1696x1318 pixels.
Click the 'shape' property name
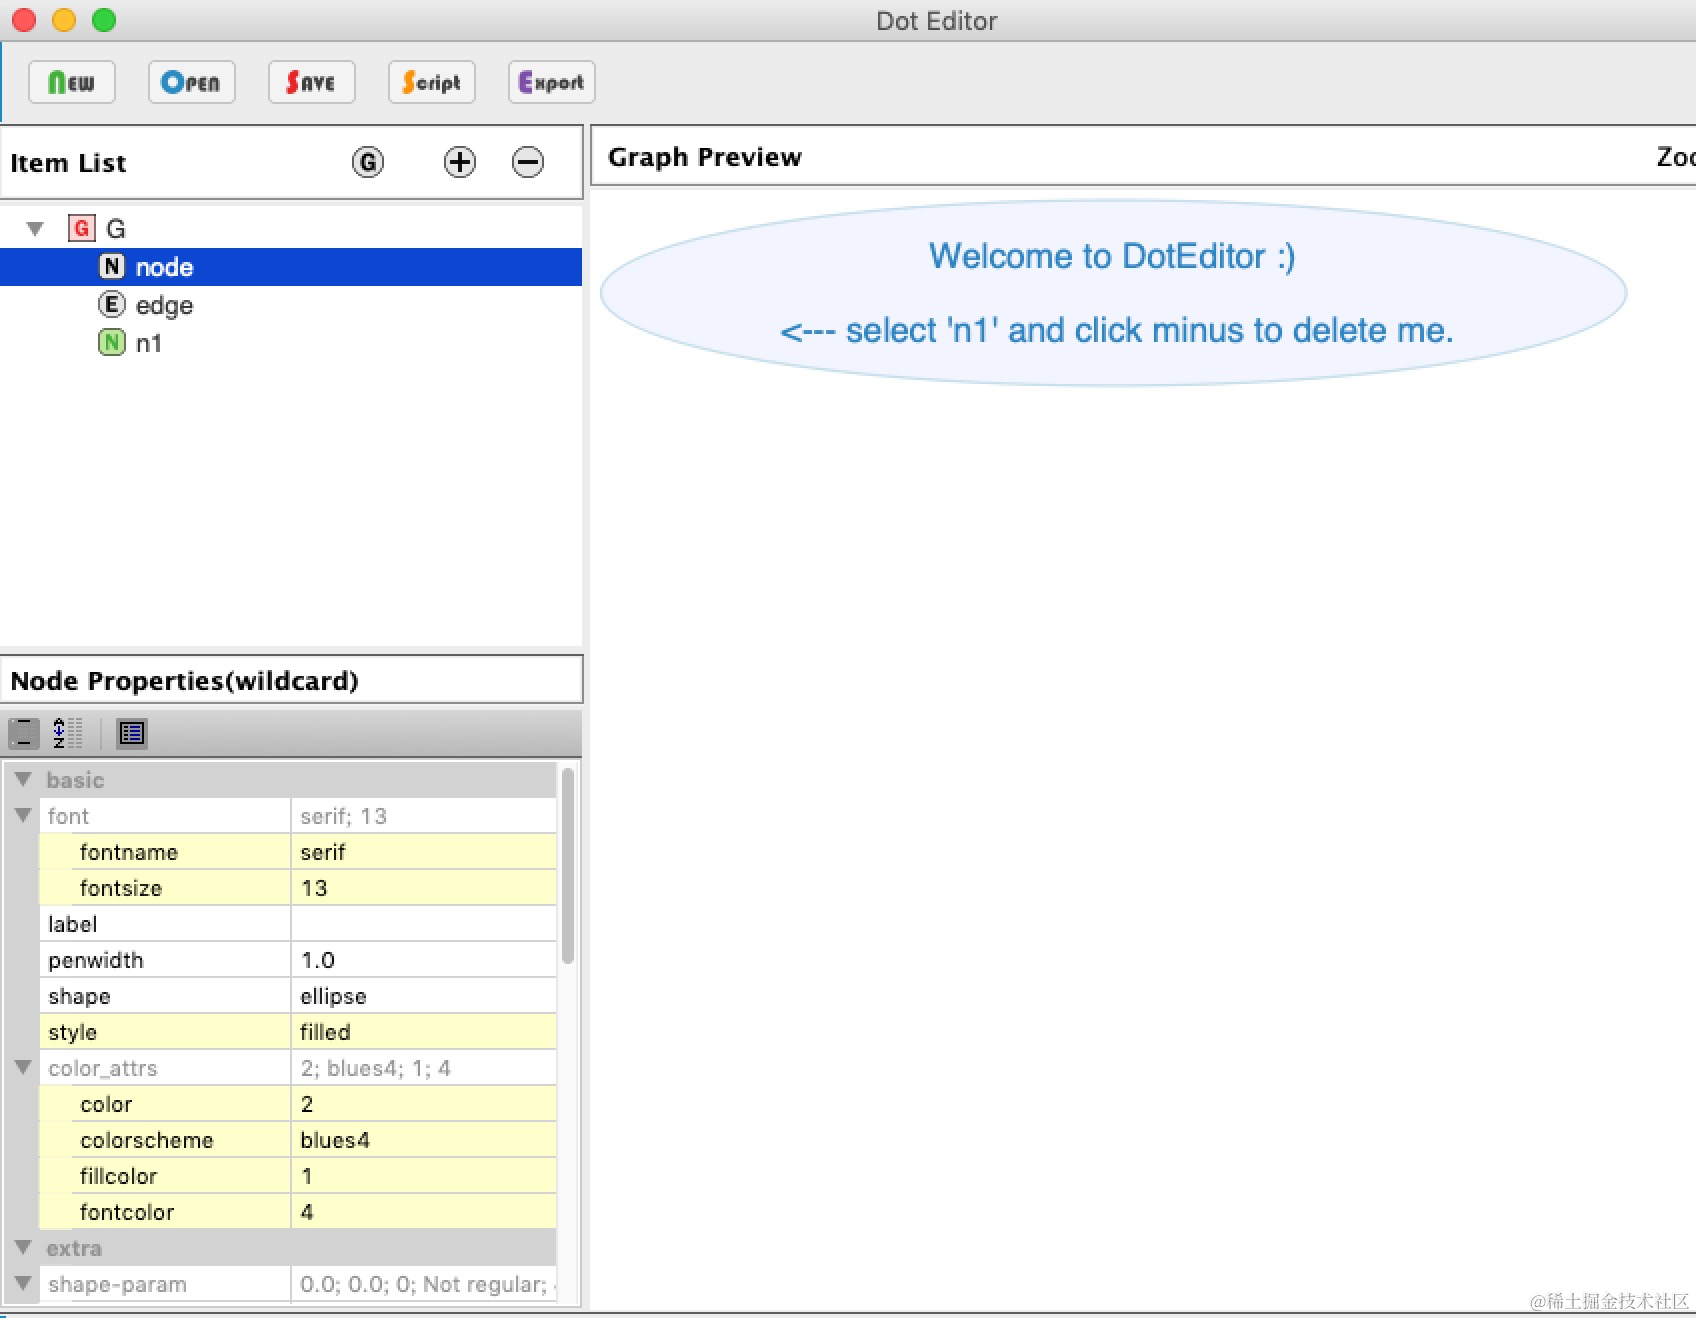[x=80, y=996]
